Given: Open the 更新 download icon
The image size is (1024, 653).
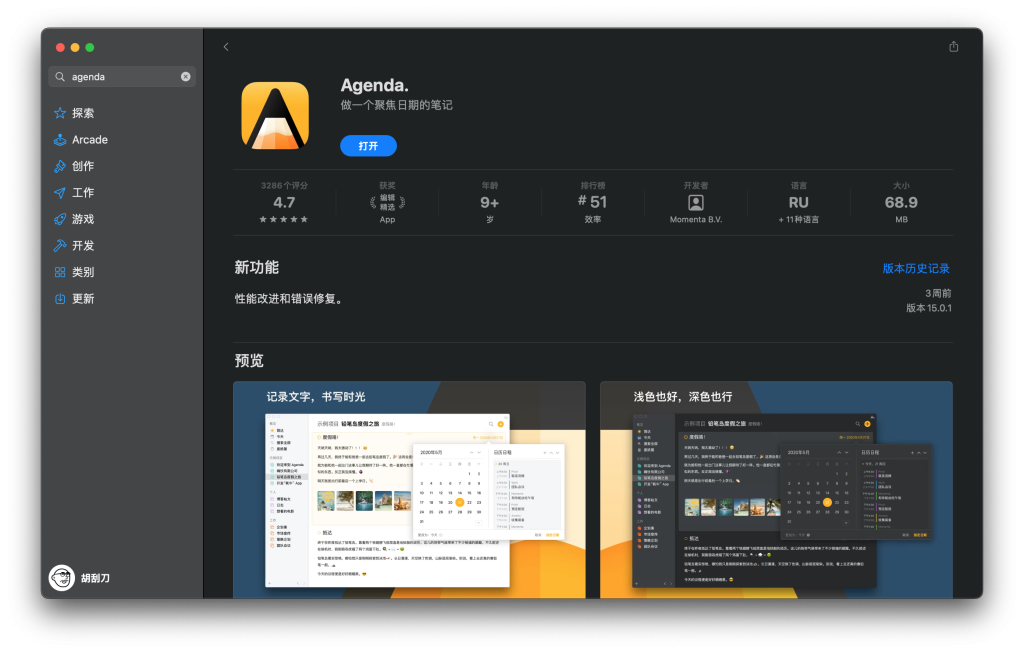Looking at the screenshot, I should [60, 298].
